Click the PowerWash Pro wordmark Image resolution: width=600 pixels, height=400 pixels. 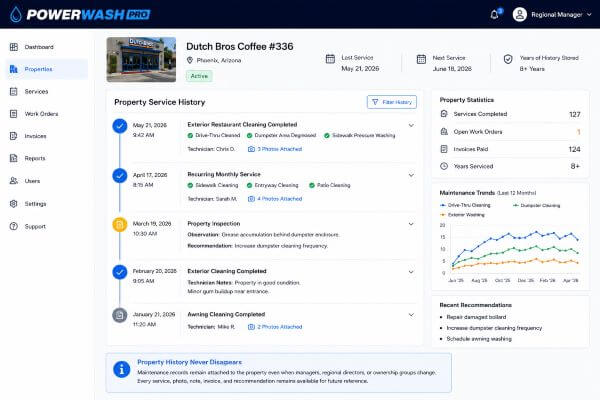click(x=88, y=15)
